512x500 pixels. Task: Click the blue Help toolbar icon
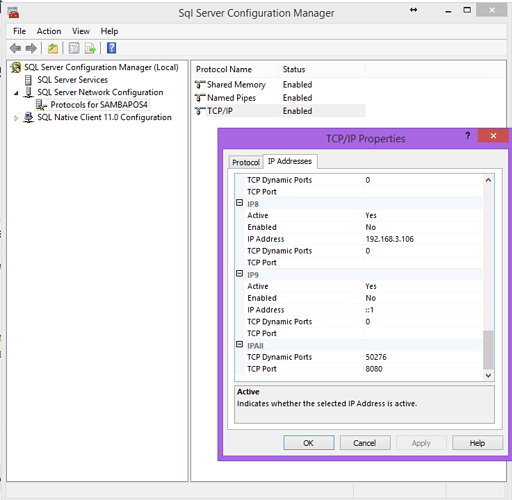coord(111,48)
